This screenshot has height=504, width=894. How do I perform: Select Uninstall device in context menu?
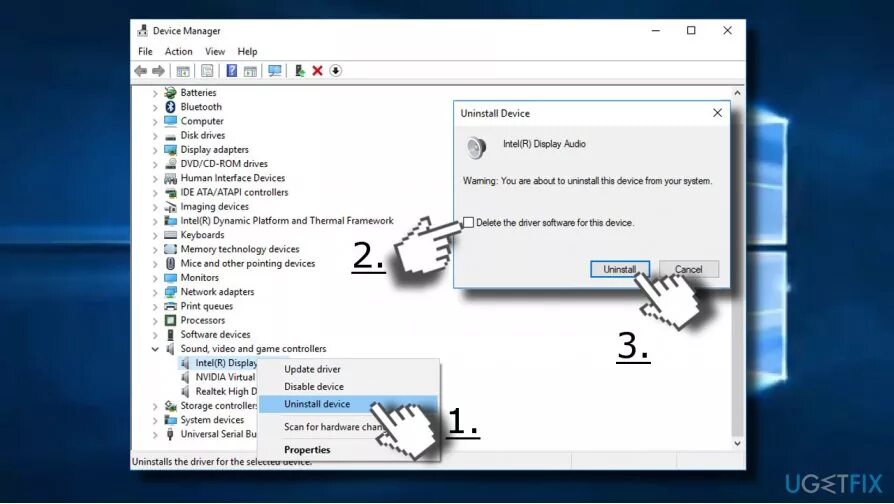348,404
